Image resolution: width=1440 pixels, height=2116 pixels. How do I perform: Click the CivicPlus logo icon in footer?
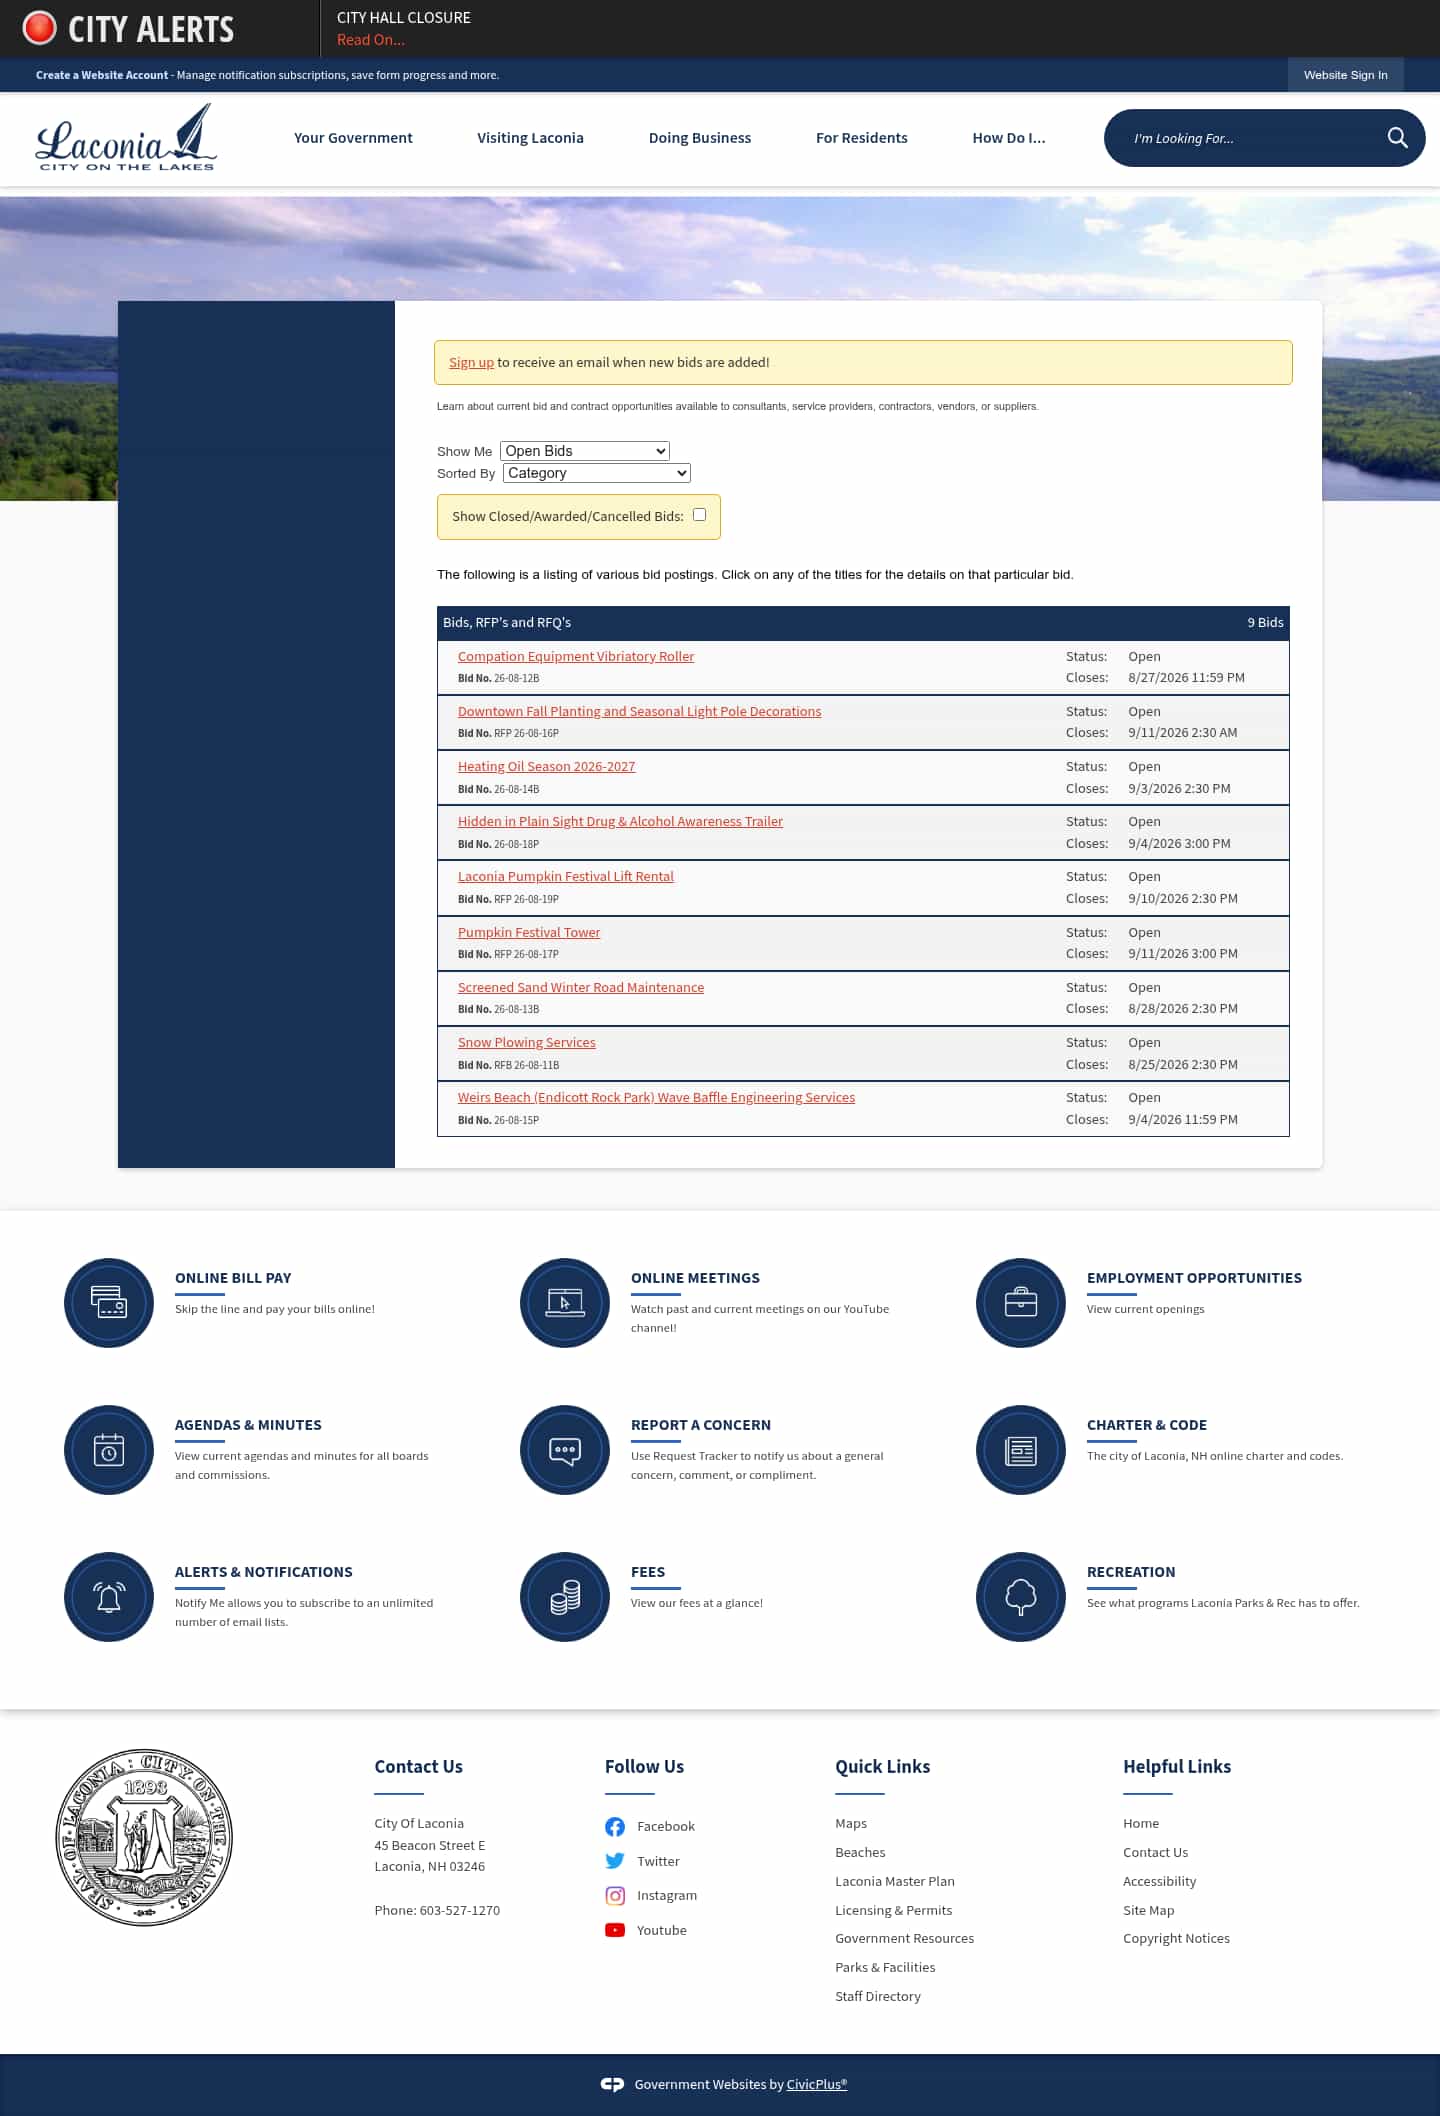click(x=612, y=2084)
